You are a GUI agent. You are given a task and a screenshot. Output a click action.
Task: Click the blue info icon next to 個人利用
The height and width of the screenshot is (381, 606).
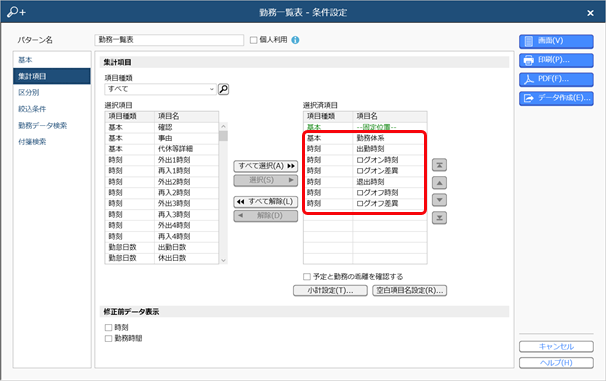pos(295,40)
